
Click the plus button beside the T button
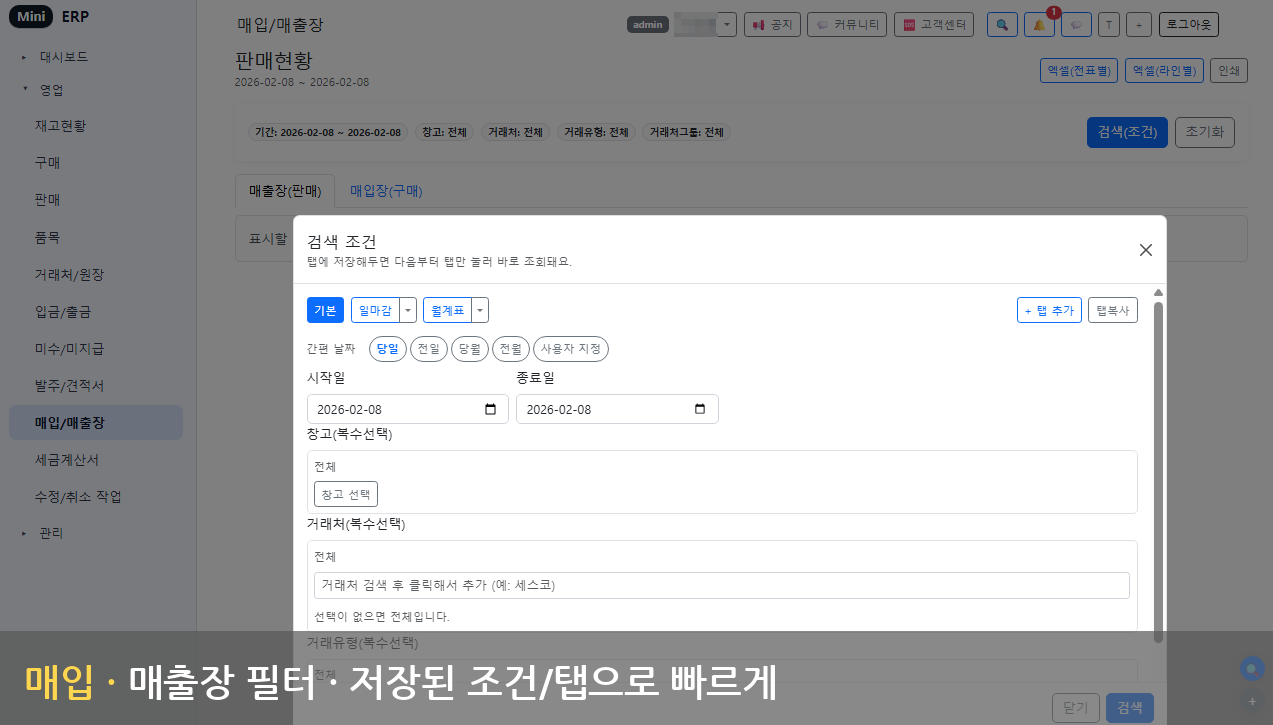point(1138,25)
